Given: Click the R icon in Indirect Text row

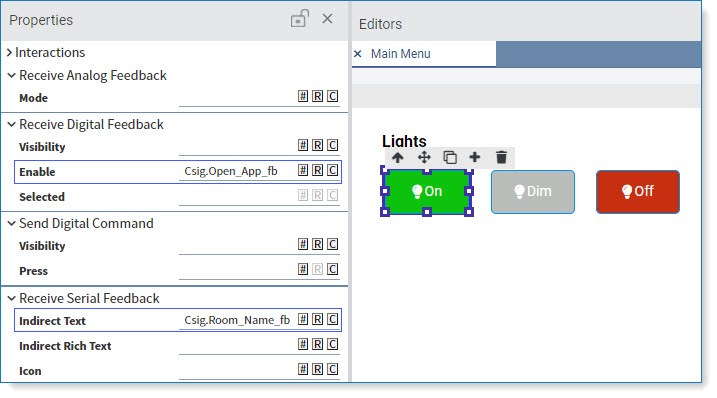Looking at the screenshot, I should (x=317, y=319).
